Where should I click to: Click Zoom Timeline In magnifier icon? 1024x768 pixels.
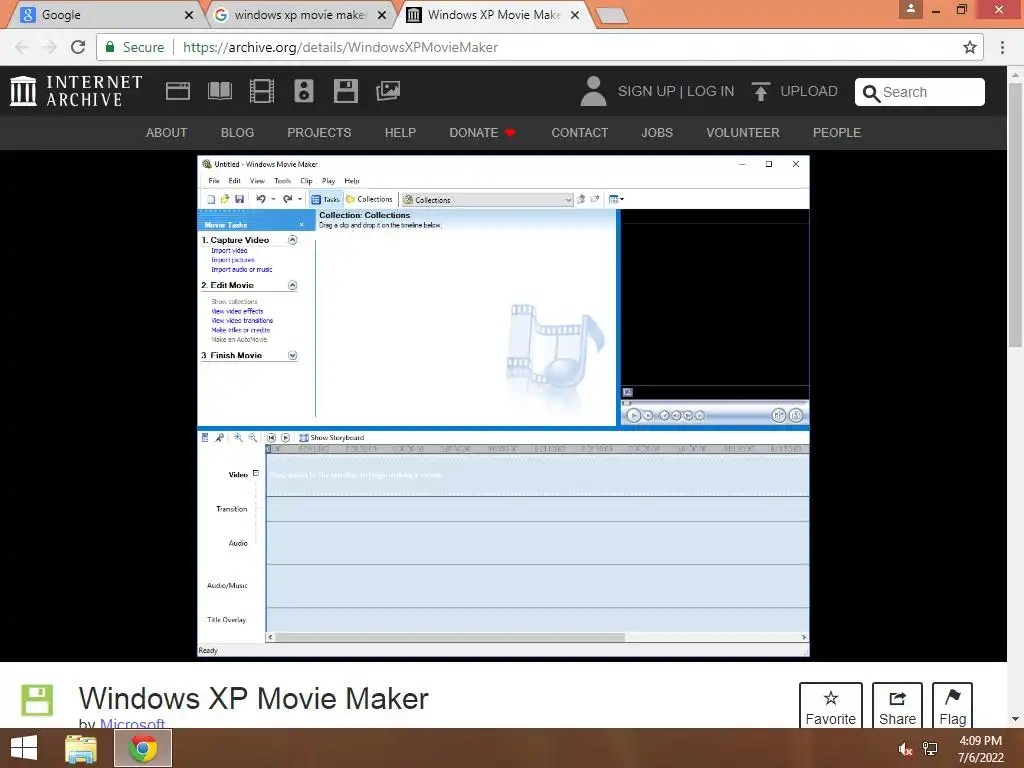click(x=238, y=438)
